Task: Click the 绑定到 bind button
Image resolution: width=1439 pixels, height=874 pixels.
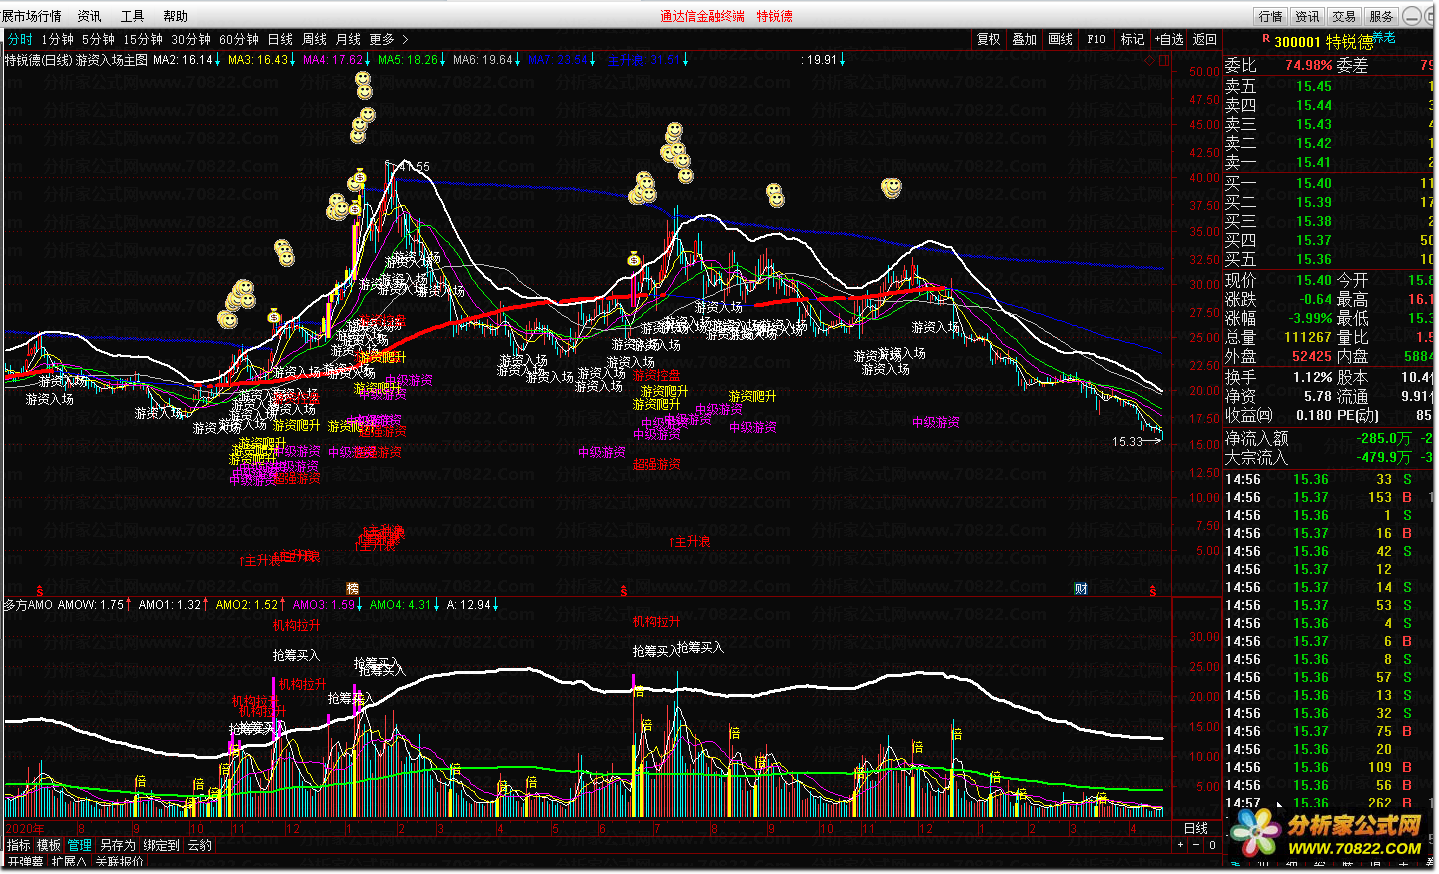Action: 161,845
